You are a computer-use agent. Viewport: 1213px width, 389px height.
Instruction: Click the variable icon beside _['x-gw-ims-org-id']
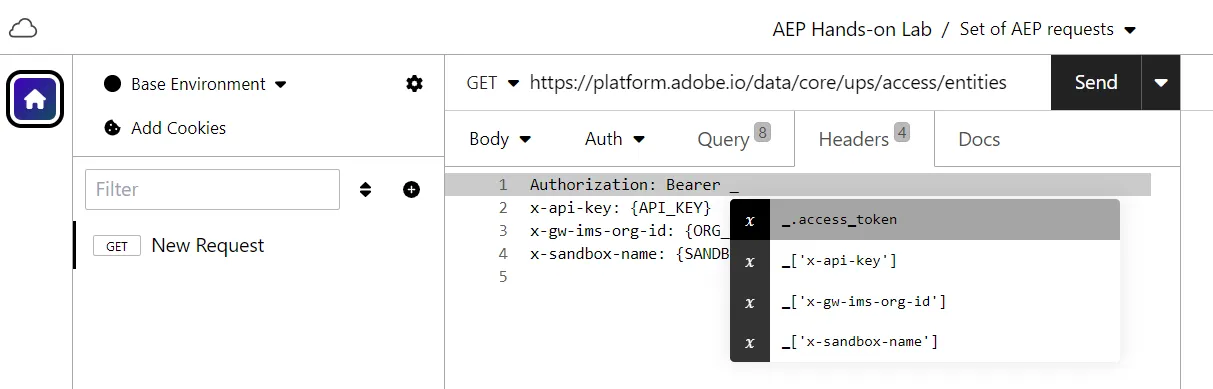pyautogui.click(x=750, y=301)
